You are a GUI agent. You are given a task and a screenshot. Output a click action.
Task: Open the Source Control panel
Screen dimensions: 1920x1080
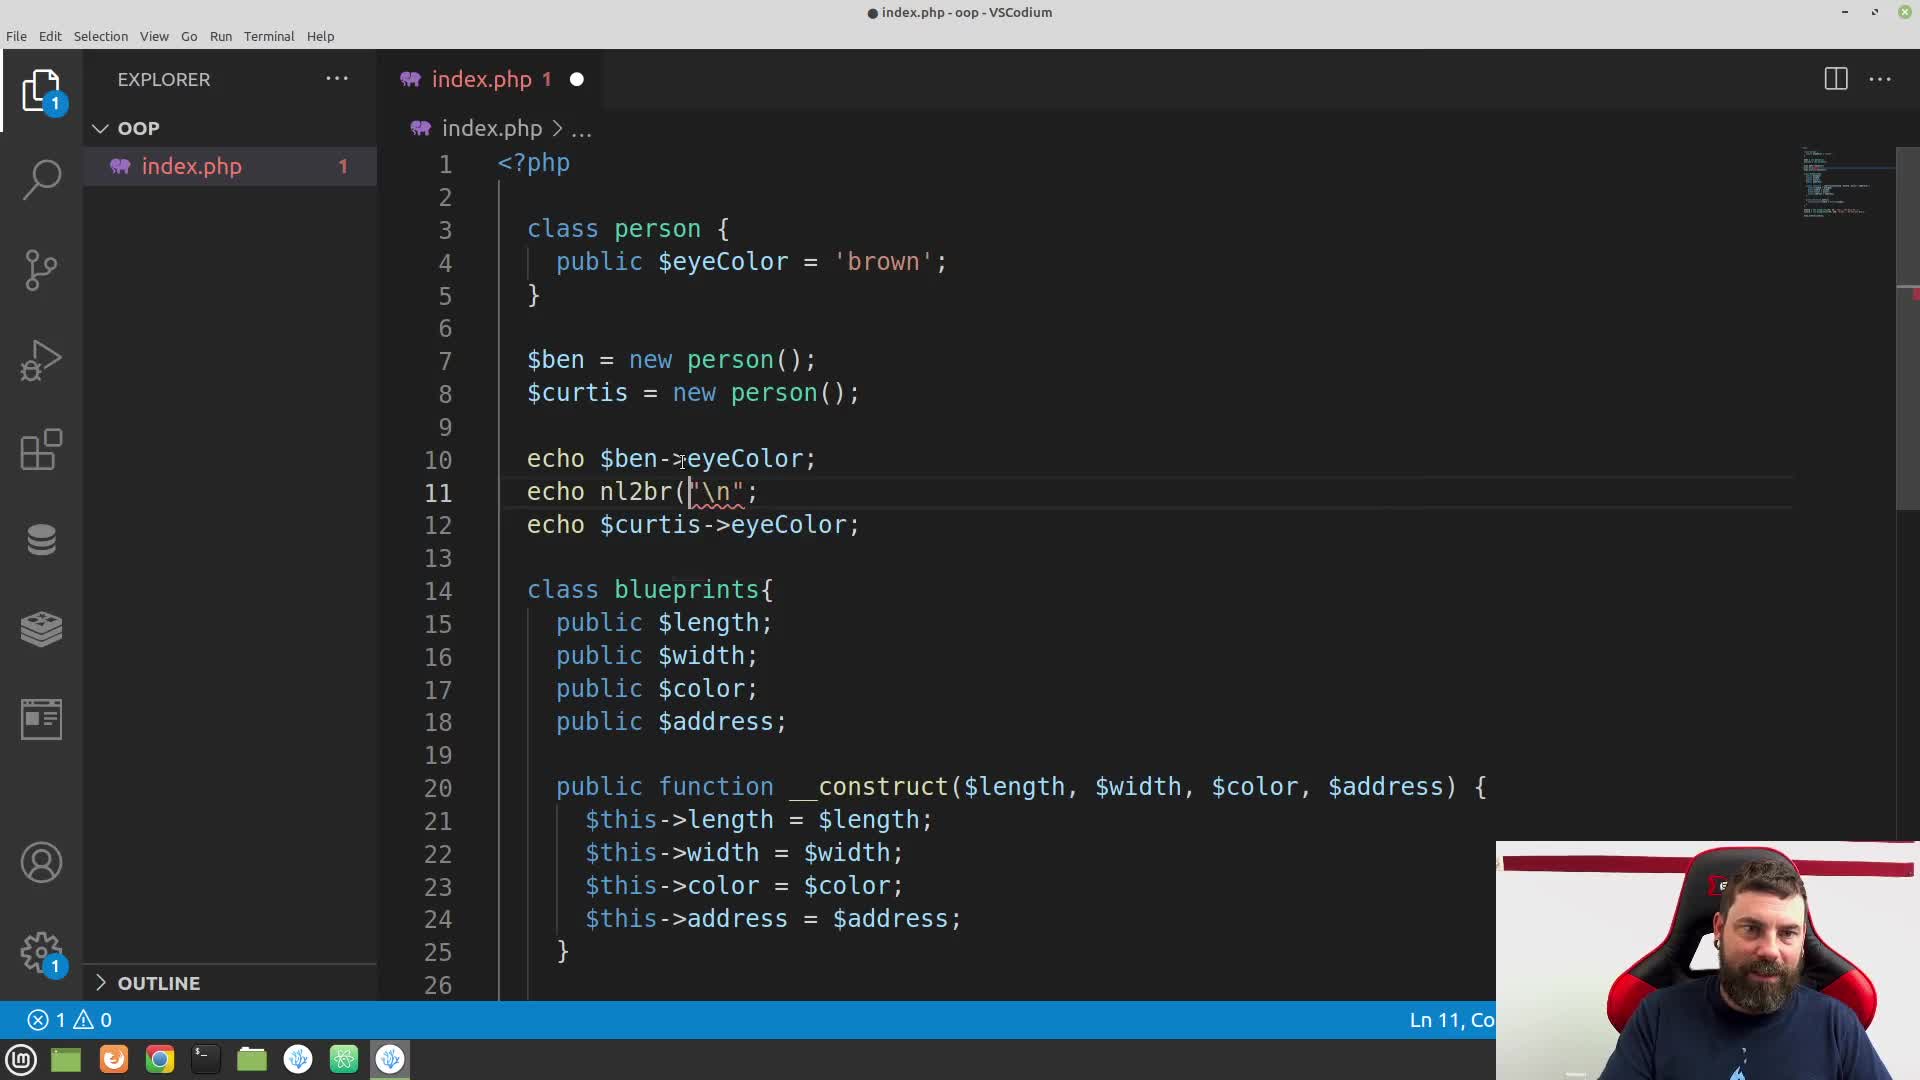click(x=41, y=268)
